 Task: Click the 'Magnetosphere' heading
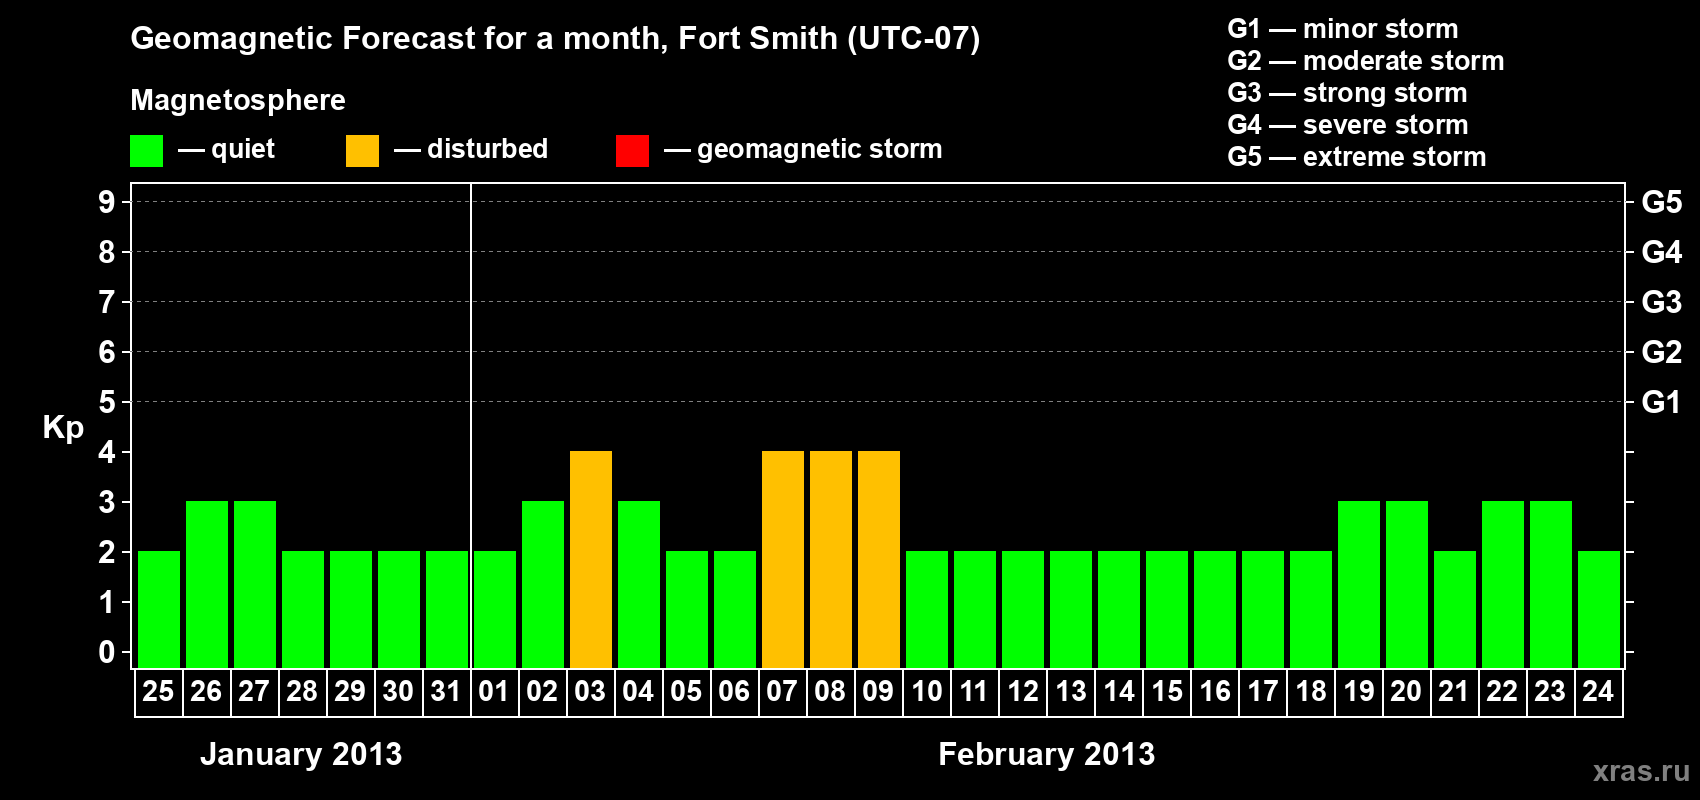coord(238,100)
